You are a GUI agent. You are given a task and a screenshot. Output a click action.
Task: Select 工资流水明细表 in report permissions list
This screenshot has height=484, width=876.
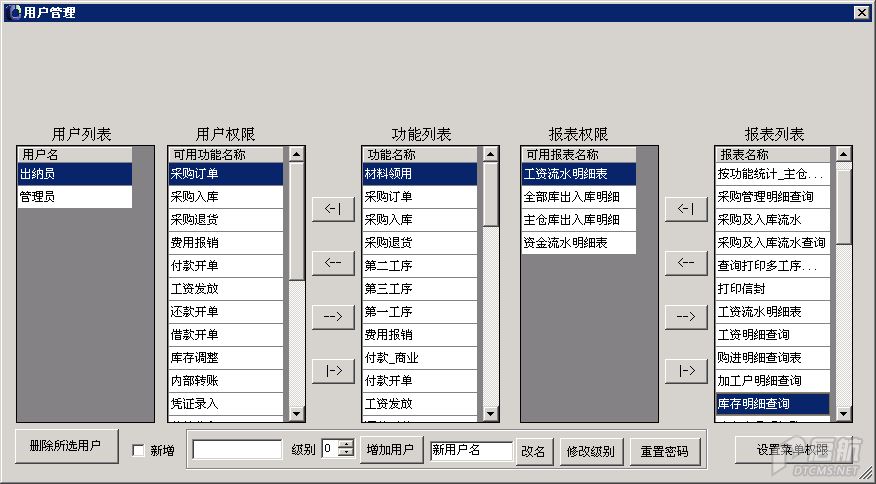[579, 174]
